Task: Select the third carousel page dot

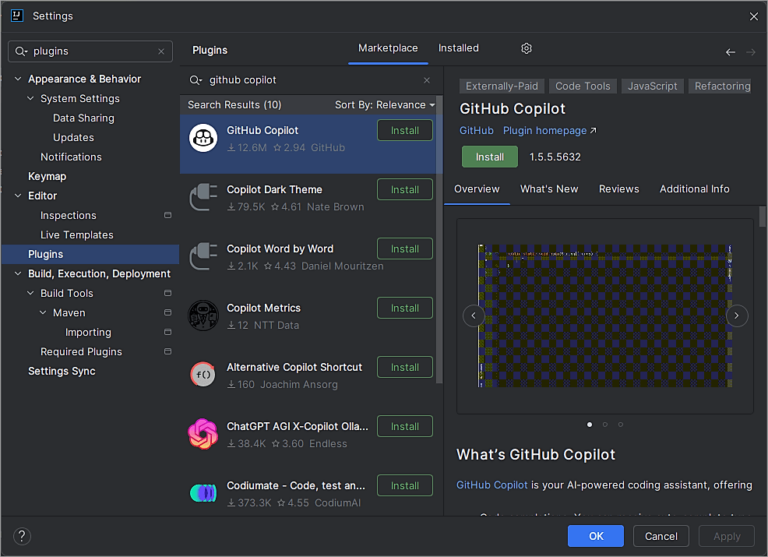Action: 620,424
